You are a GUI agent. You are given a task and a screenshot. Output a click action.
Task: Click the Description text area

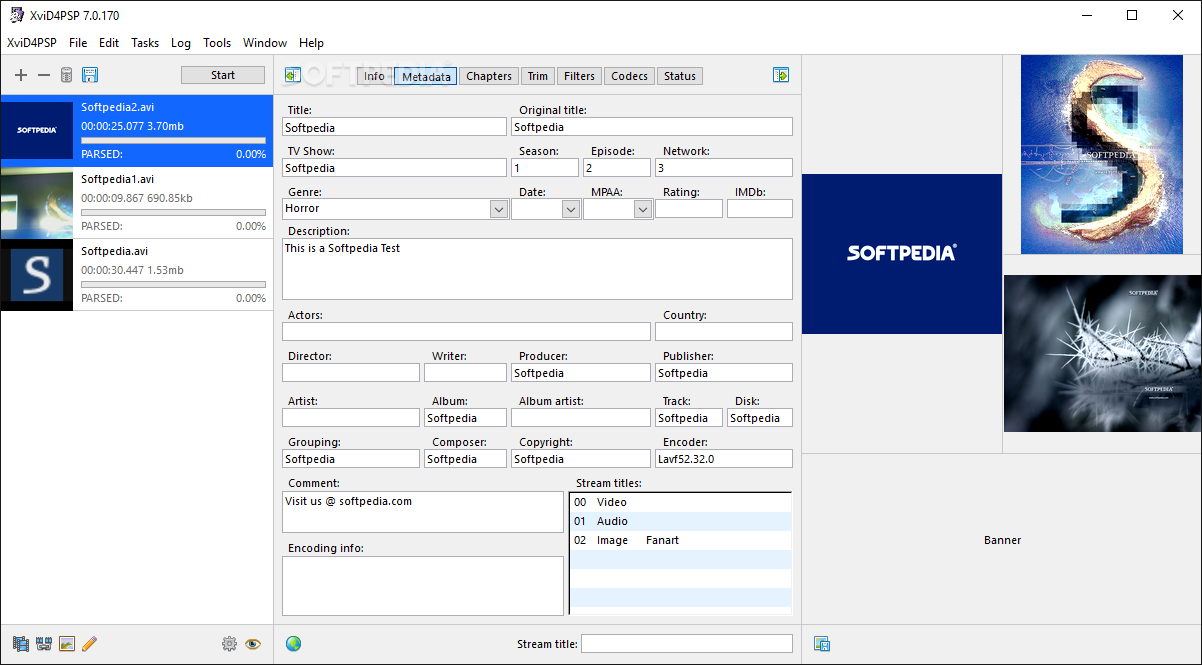(x=537, y=269)
